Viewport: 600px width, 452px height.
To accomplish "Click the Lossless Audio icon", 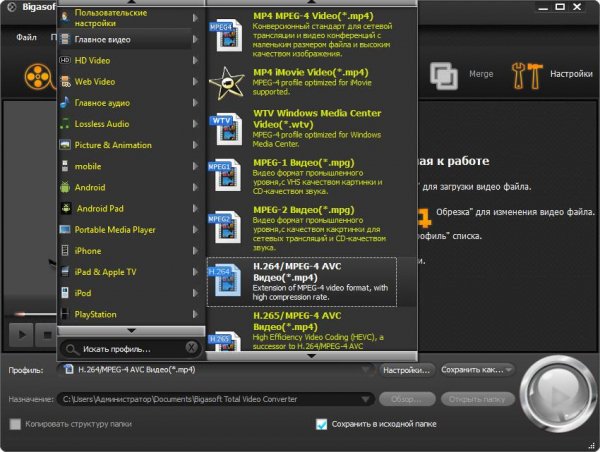I will [x=65, y=124].
